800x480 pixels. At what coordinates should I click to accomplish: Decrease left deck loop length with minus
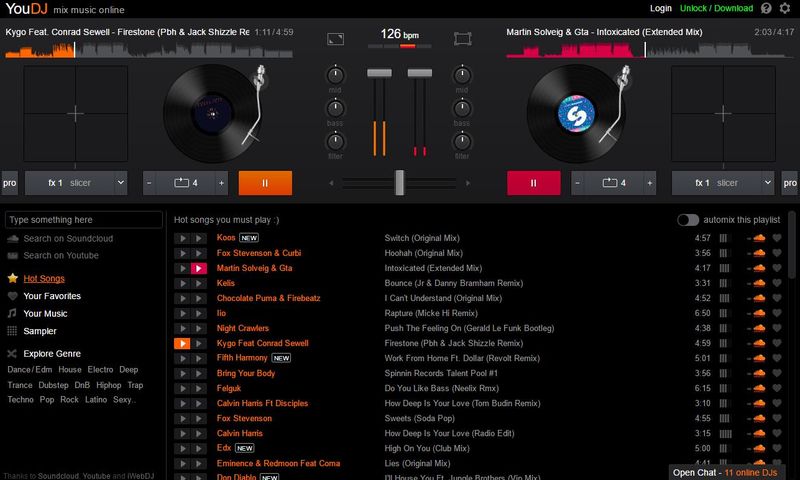[149, 183]
